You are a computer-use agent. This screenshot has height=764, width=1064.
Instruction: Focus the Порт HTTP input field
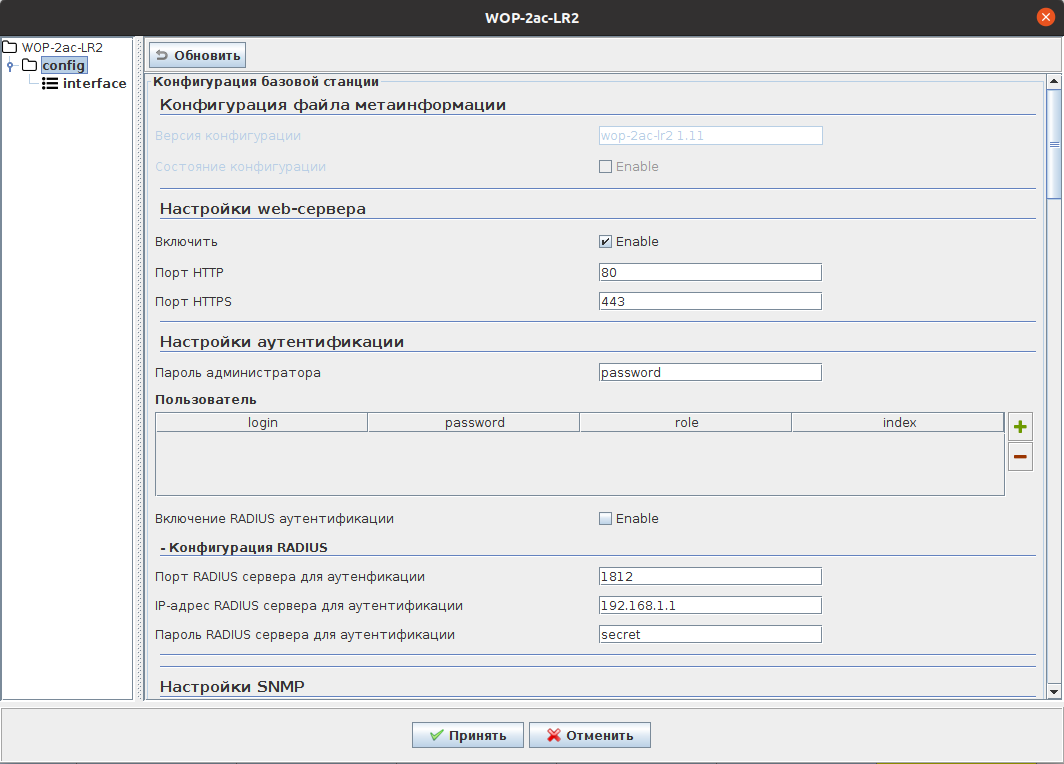[710, 272]
